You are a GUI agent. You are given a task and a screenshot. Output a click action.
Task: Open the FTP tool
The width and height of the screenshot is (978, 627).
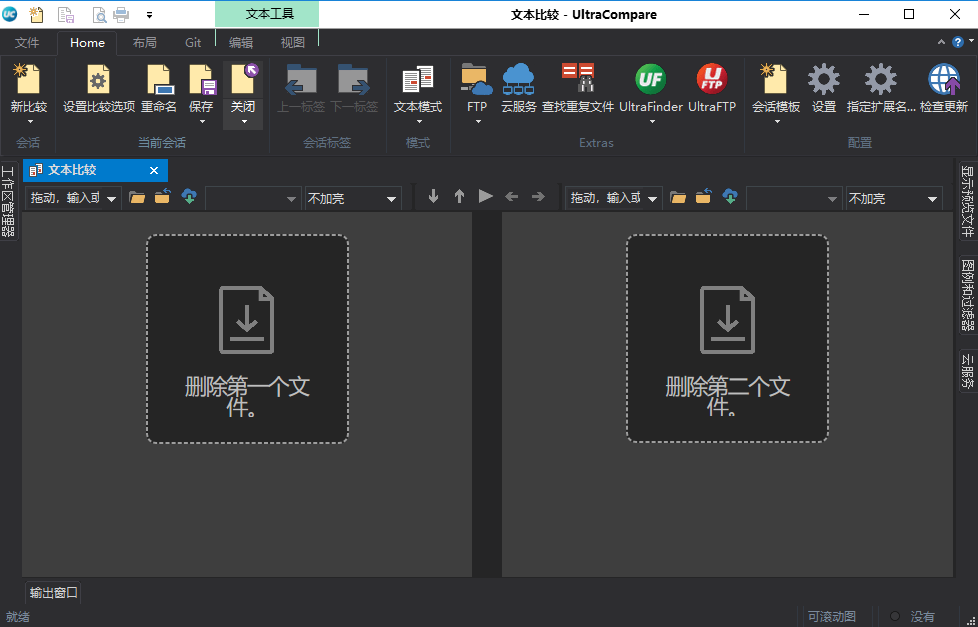[x=476, y=90]
